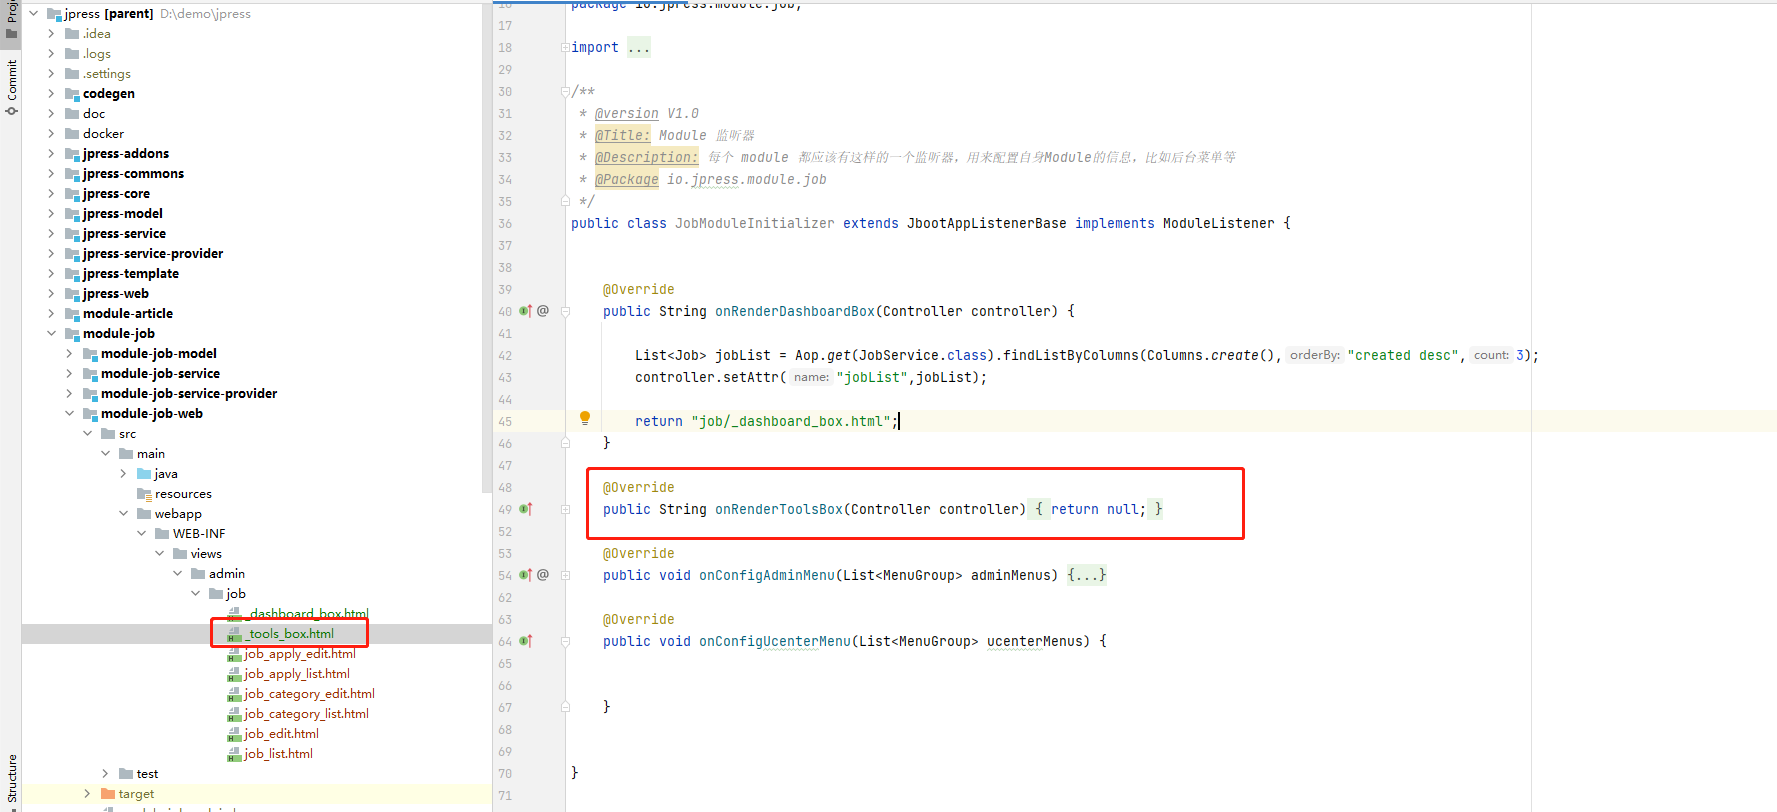This screenshot has width=1777, height=812.
Task: Collapse the views folder arrow
Action: [159, 553]
